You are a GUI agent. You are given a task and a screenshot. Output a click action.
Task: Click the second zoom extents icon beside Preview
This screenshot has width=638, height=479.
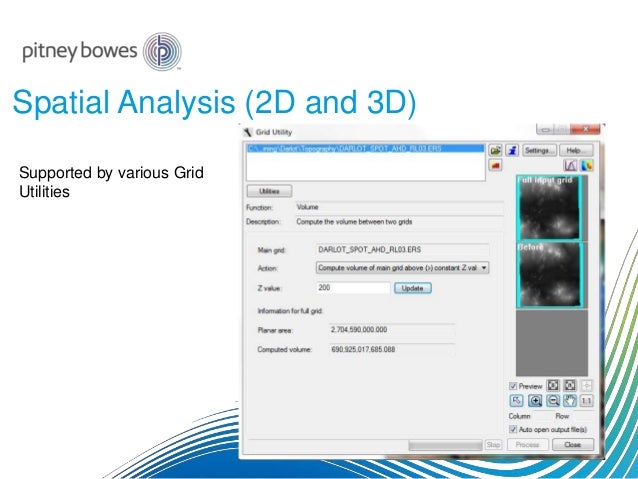pyautogui.click(x=570, y=385)
